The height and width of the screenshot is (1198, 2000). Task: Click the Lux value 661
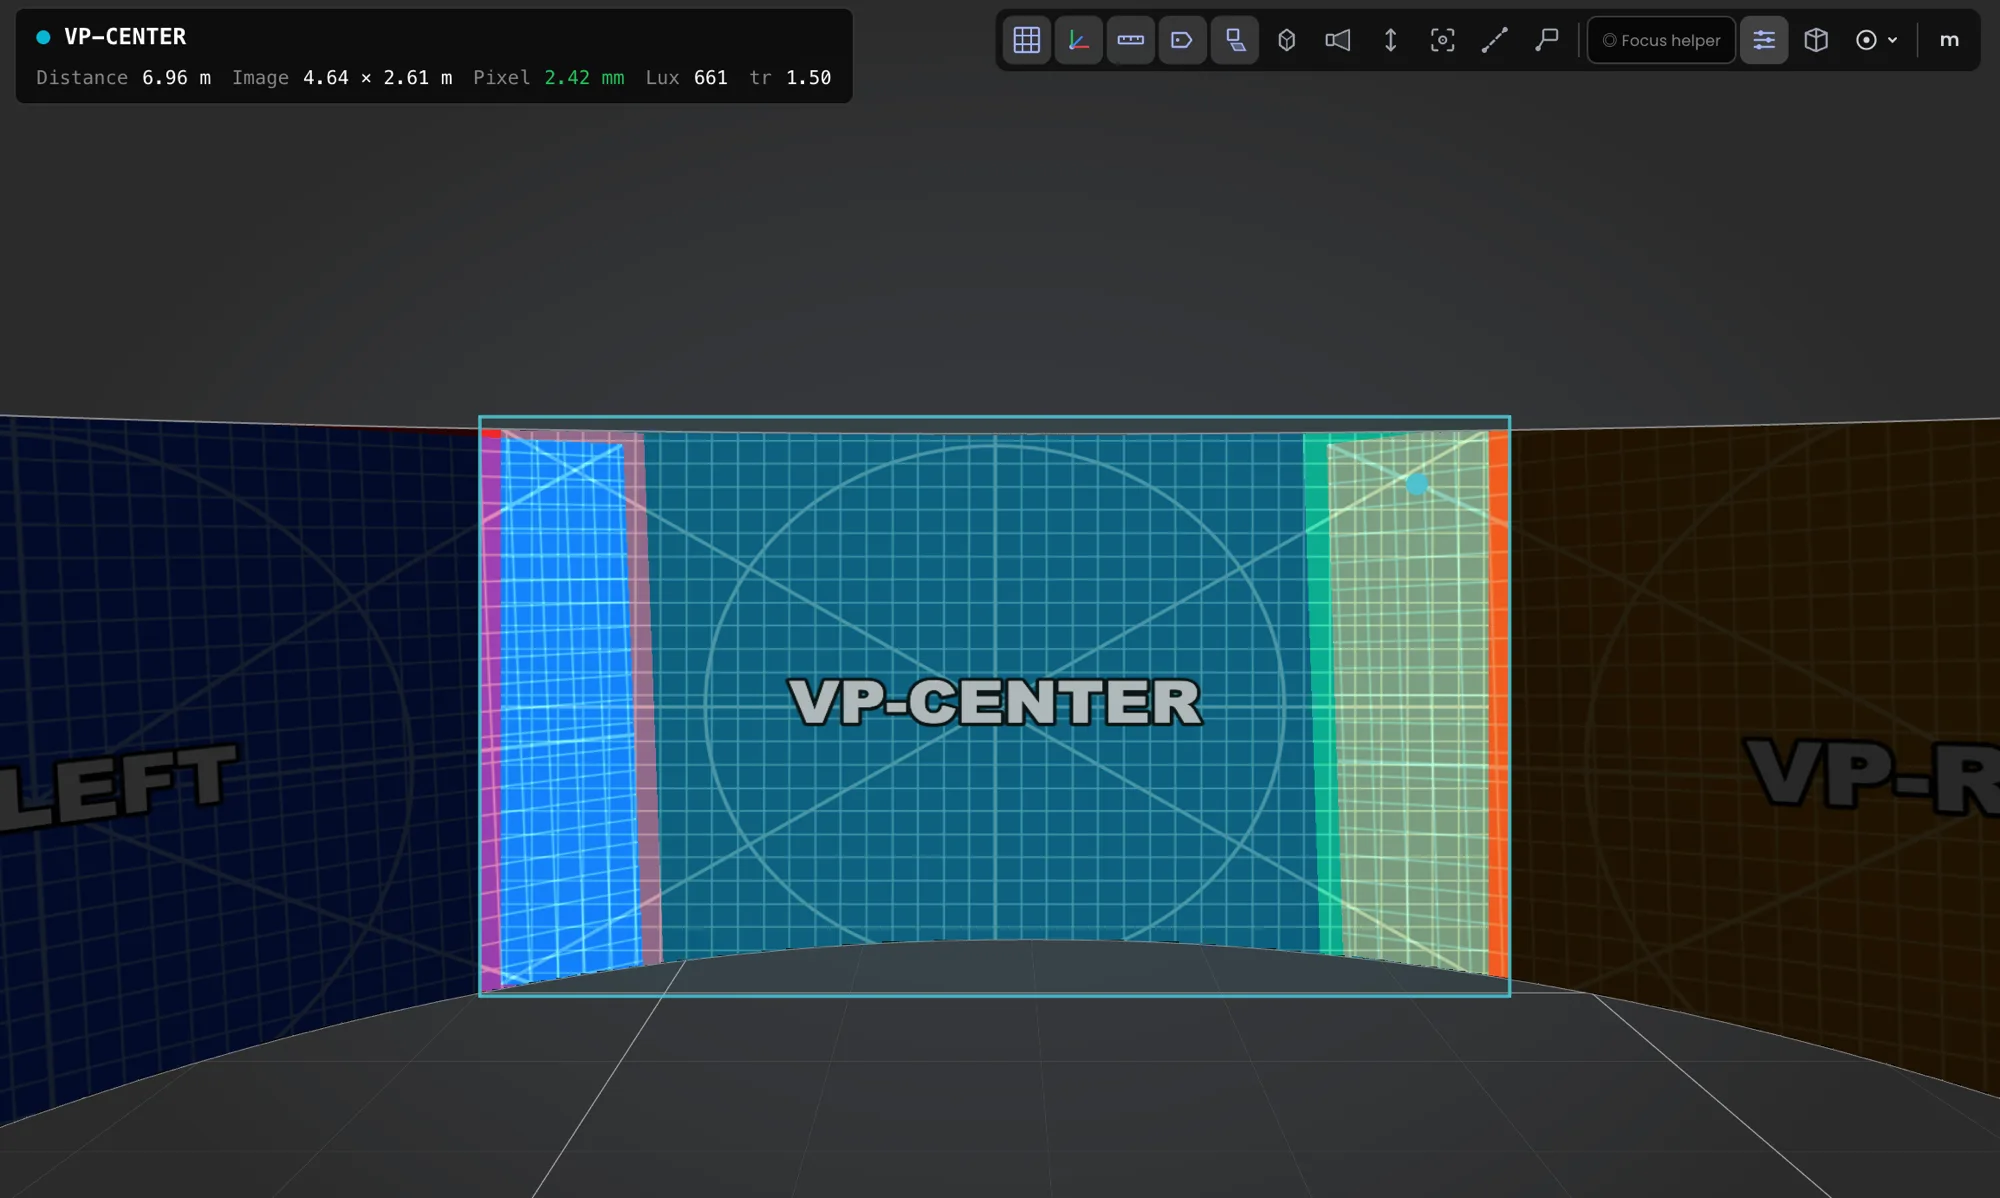[x=711, y=77]
